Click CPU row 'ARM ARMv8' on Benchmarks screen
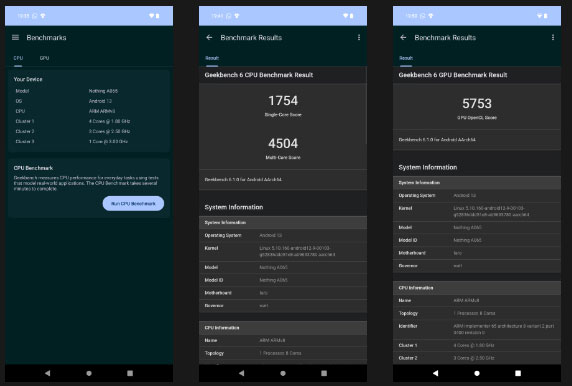The width and height of the screenshot is (572, 386). coord(89,111)
